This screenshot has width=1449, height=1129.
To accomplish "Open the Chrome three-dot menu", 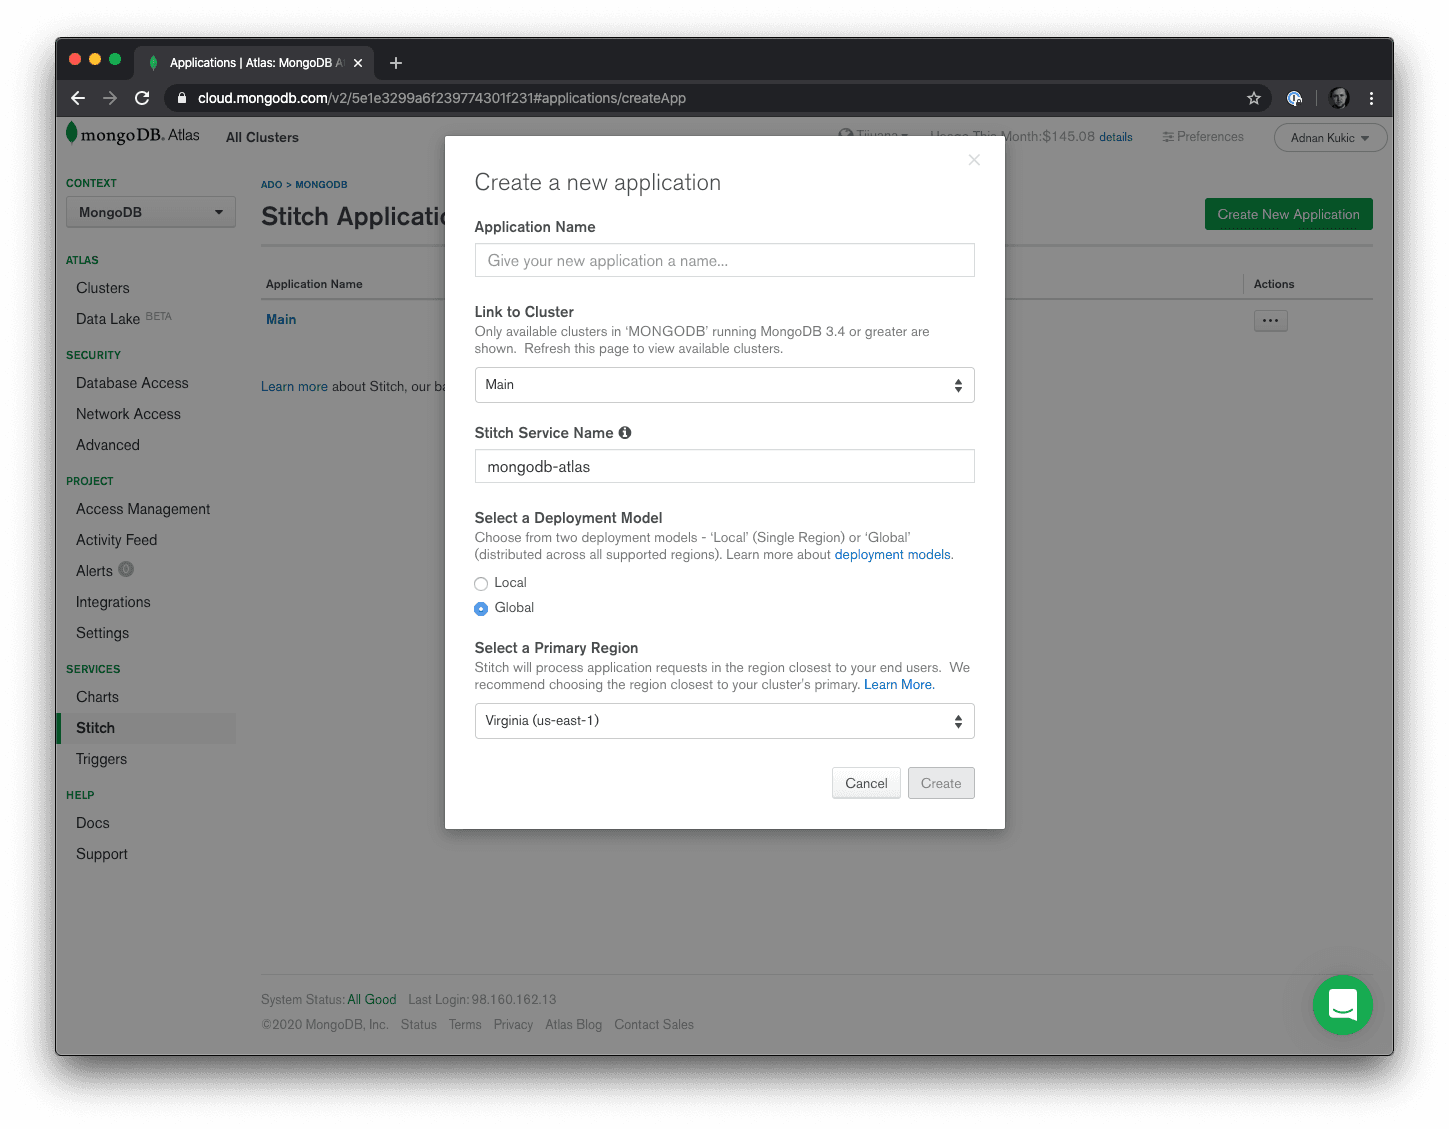I will point(1371,98).
